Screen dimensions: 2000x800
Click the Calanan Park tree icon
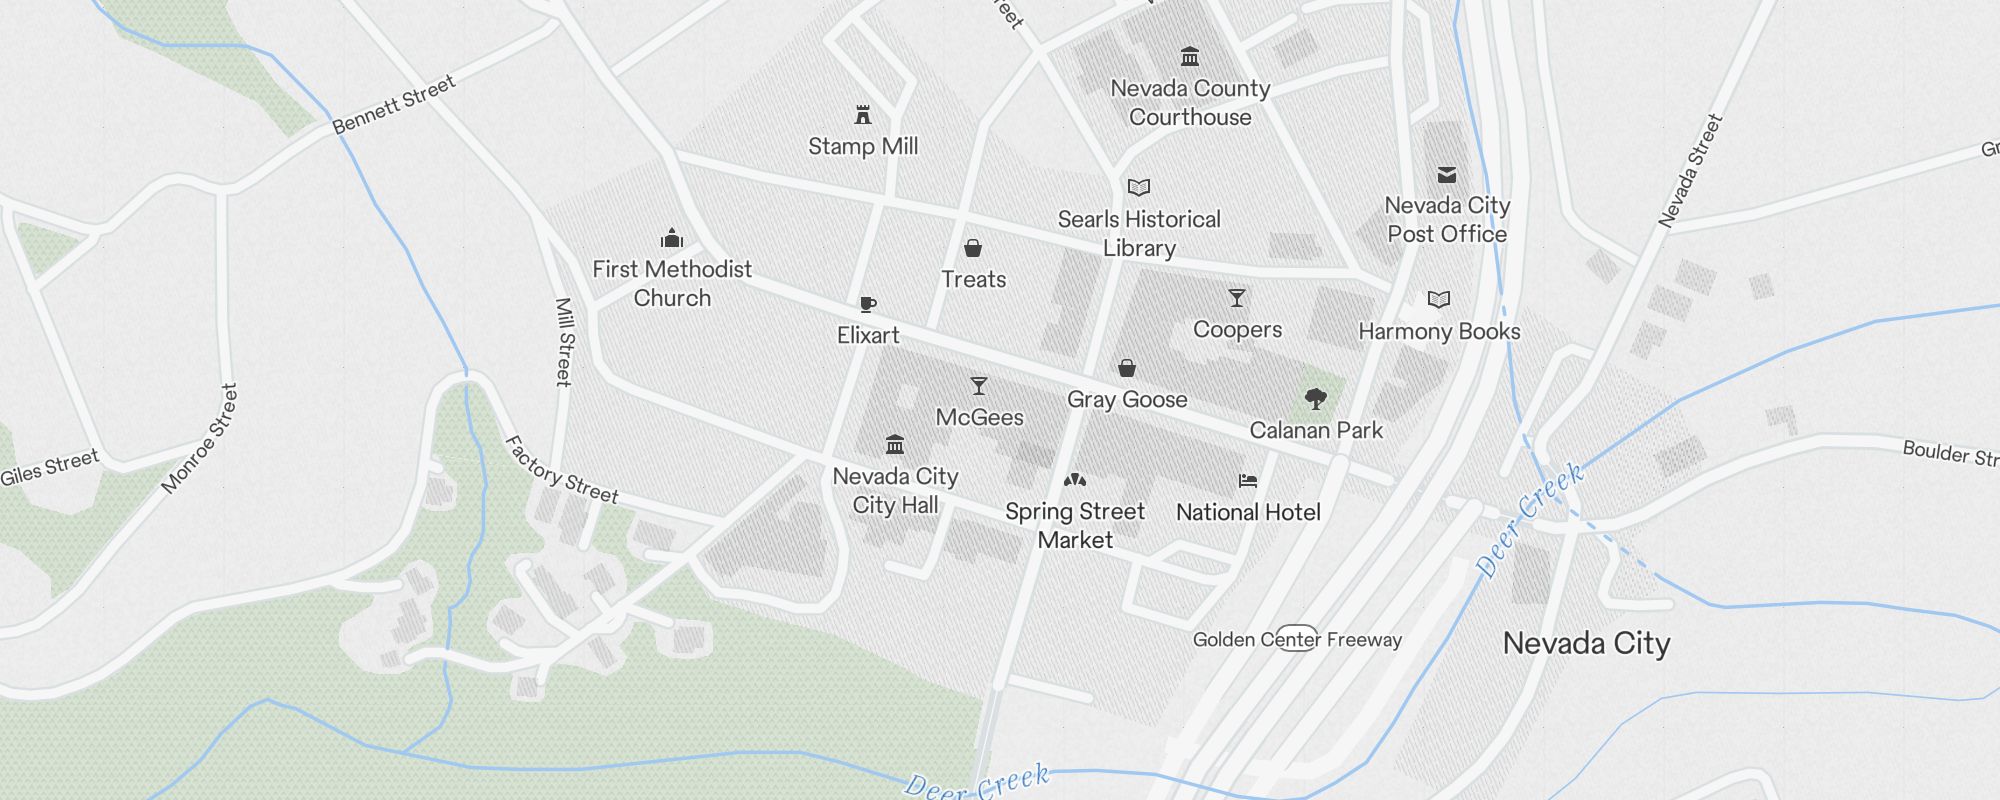point(1316,399)
